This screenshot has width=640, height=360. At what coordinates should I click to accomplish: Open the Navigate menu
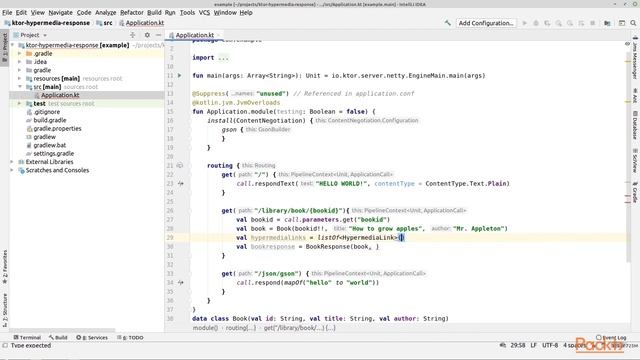click(60, 13)
